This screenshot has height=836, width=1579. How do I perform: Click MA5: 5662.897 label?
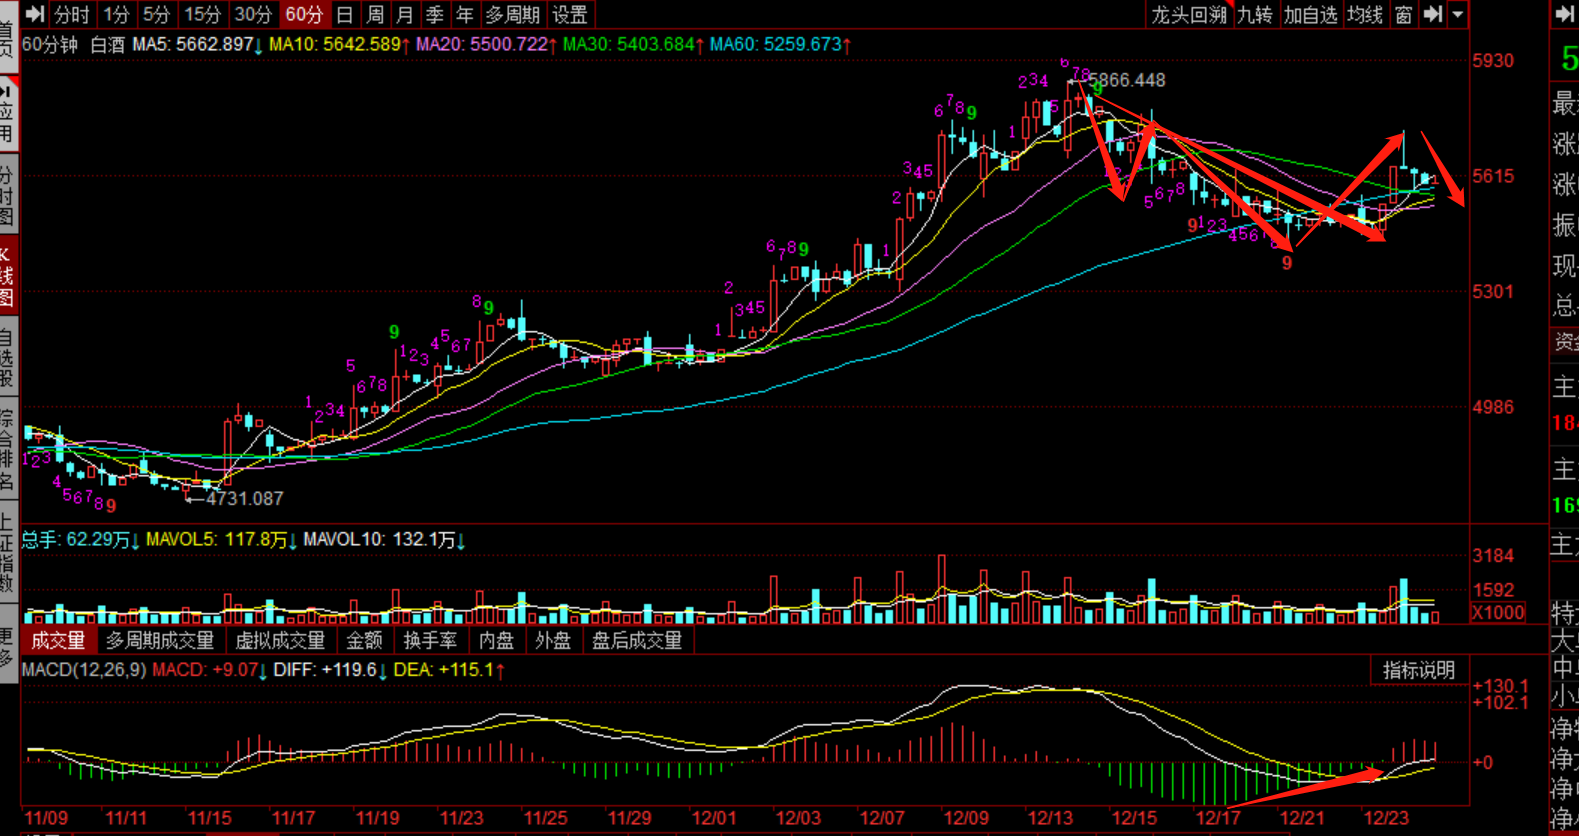[197, 45]
